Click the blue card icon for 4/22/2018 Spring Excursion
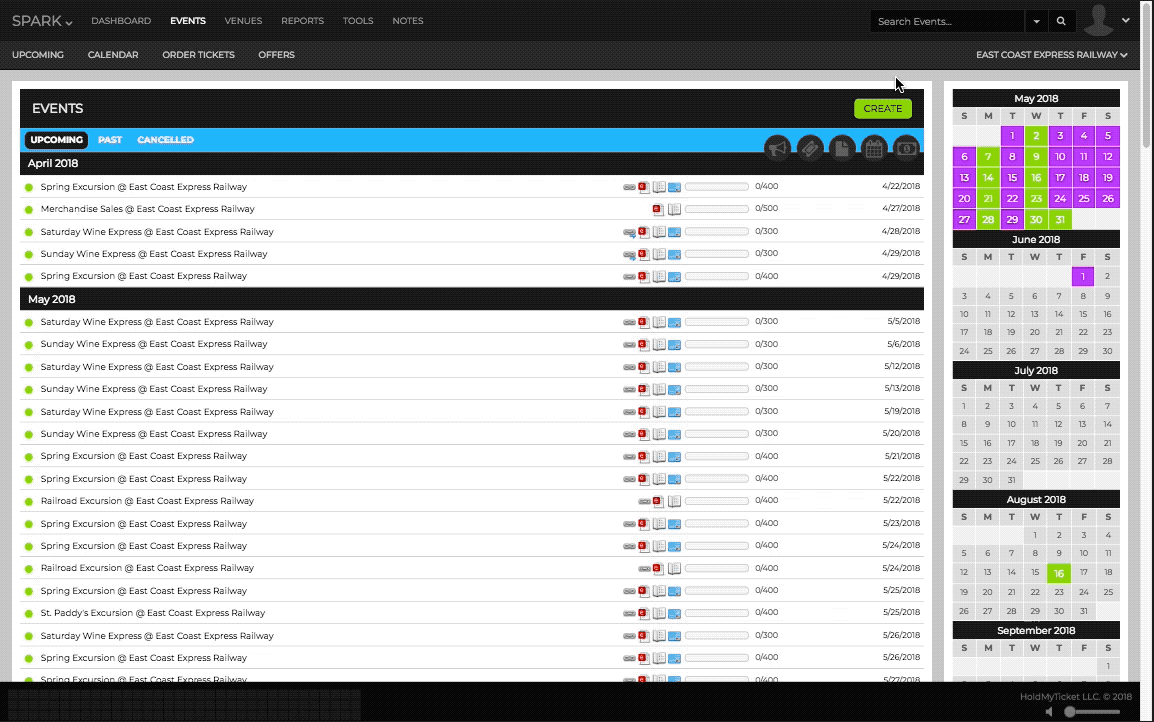Screen dimensions: 1154x722 pyautogui.click(x=674, y=188)
